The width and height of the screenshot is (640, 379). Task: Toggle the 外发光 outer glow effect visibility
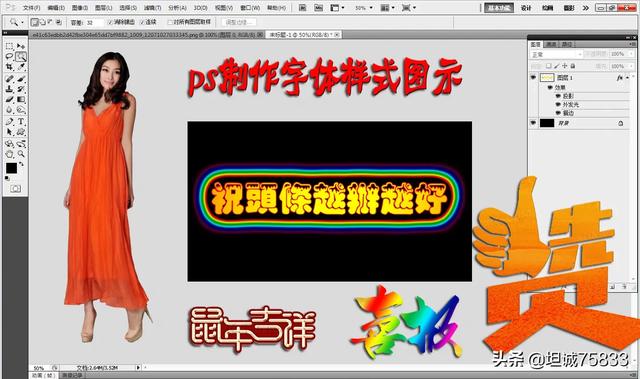tap(558, 104)
